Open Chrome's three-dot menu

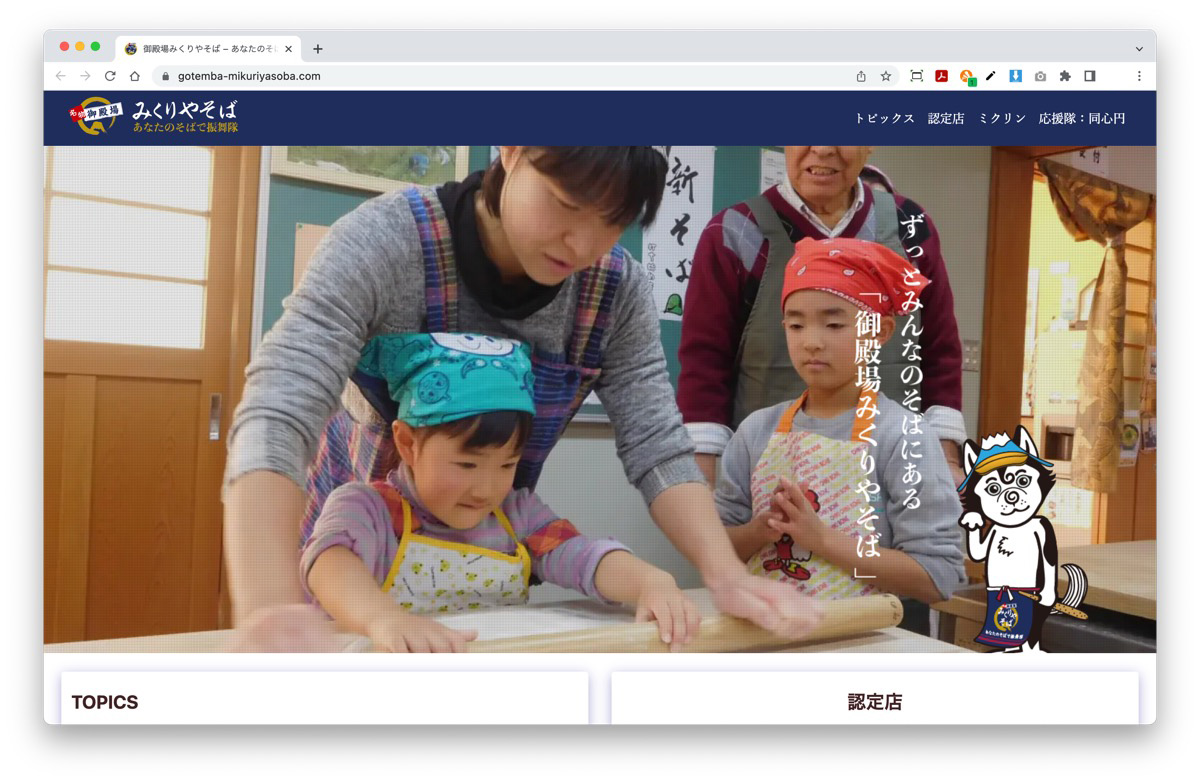tap(1139, 76)
